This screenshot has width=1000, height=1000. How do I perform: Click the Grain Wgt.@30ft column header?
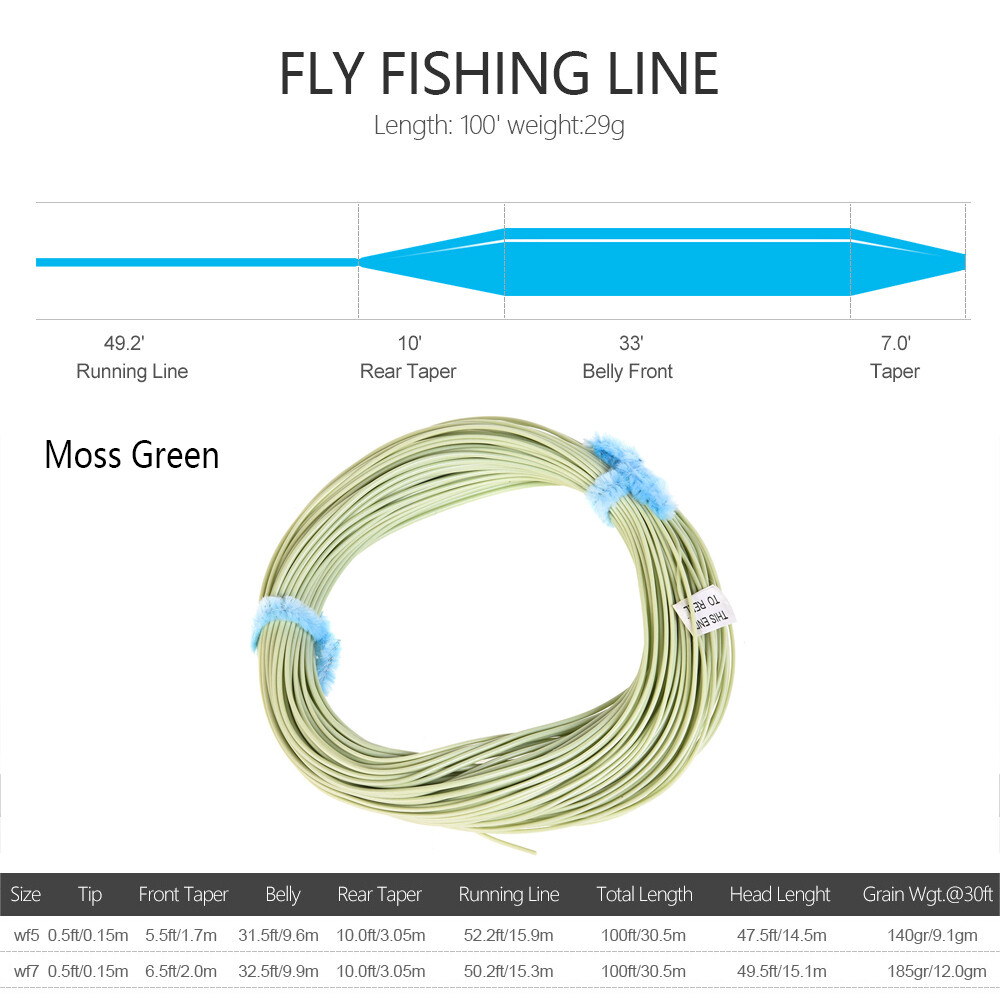click(928, 894)
